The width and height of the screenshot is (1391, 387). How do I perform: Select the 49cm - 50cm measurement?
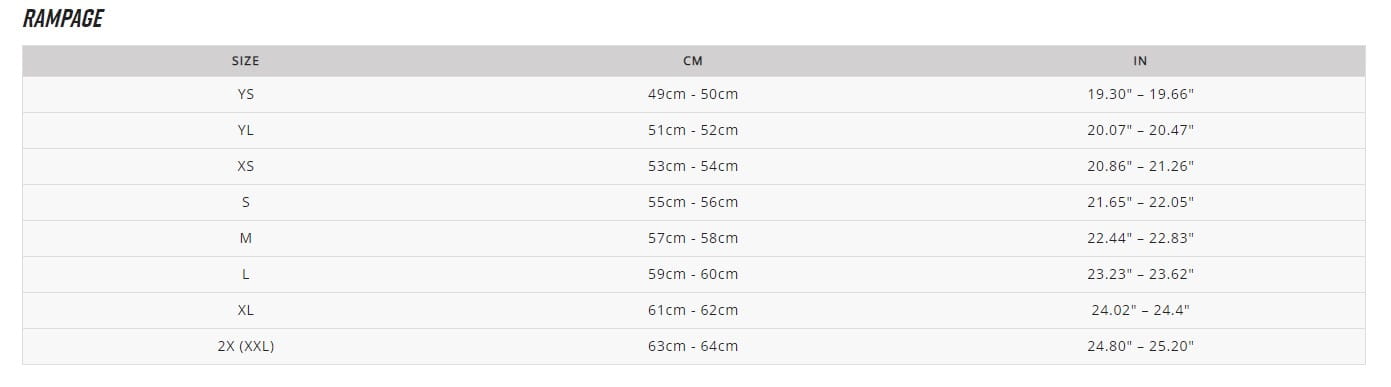[x=693, y=94]
